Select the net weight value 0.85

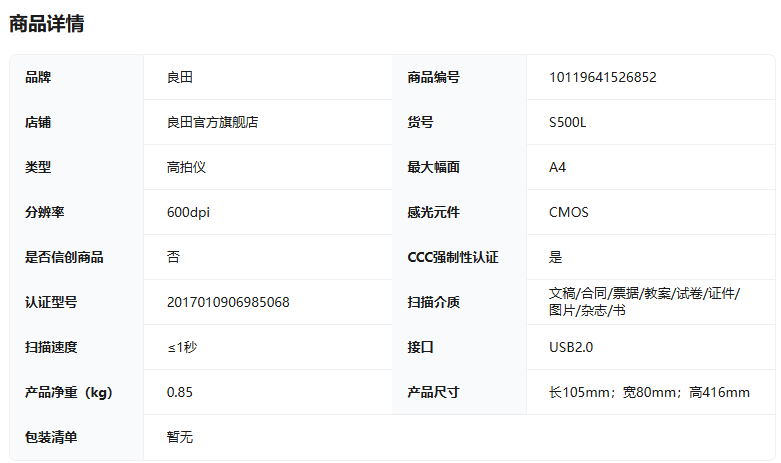(x=180, y=392)
